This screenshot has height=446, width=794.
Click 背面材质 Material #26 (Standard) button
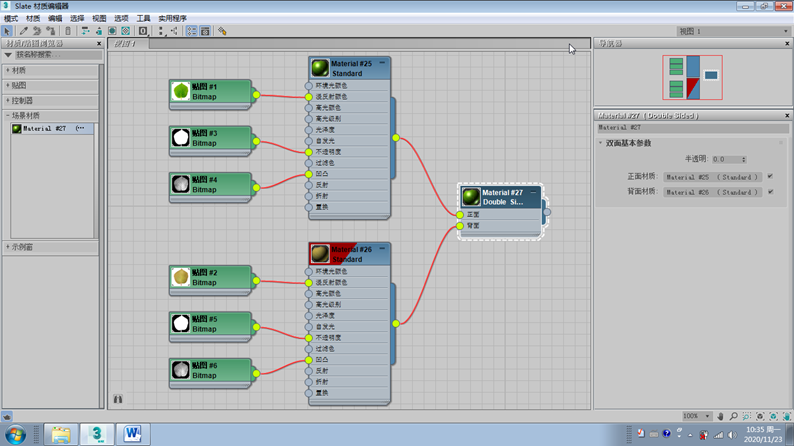tap(712, 192)
